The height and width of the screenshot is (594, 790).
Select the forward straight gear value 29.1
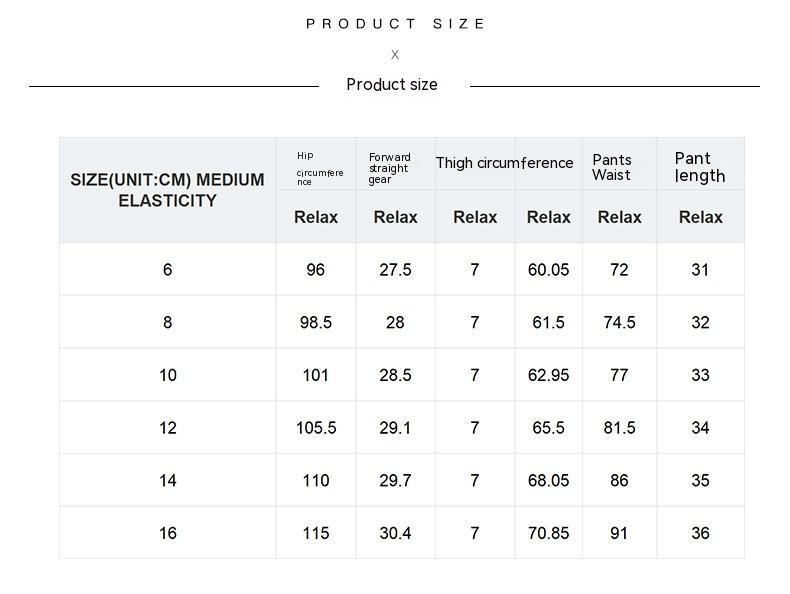pyautogui.click(x=395, y=428)
